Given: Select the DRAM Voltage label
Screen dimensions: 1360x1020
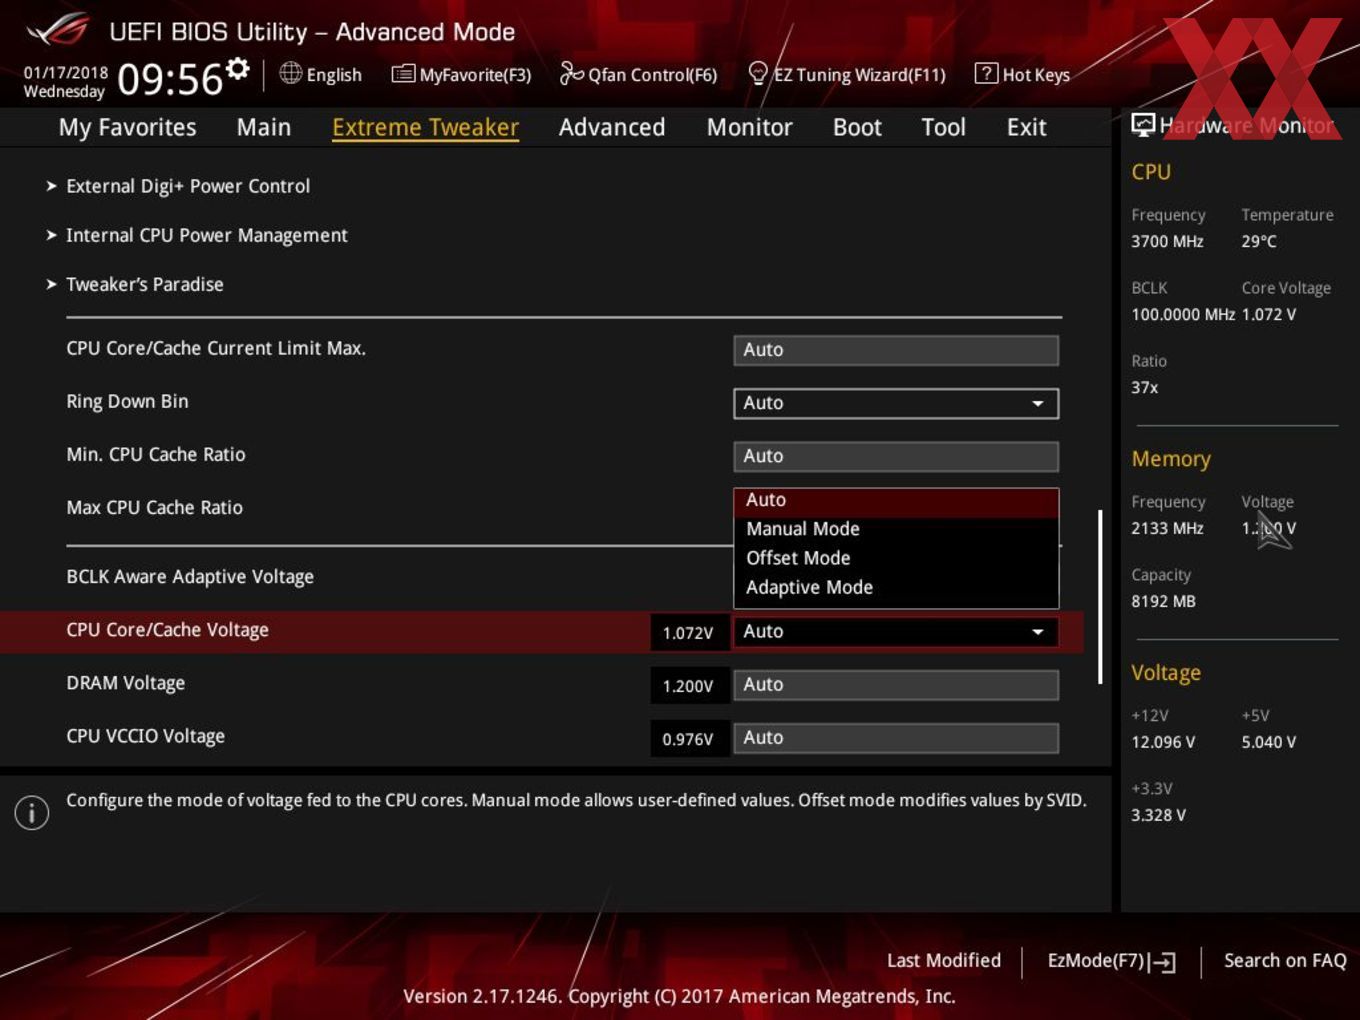Looking at the screenshot, I should click(125, 683).
